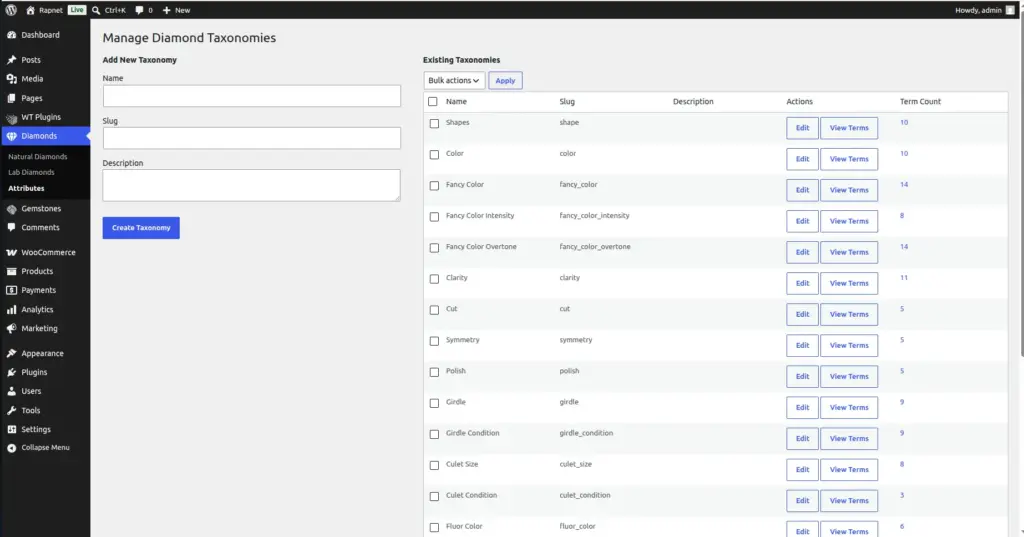
Task: Open the WooCommerce menu label
Action: (x=48, y=252)
